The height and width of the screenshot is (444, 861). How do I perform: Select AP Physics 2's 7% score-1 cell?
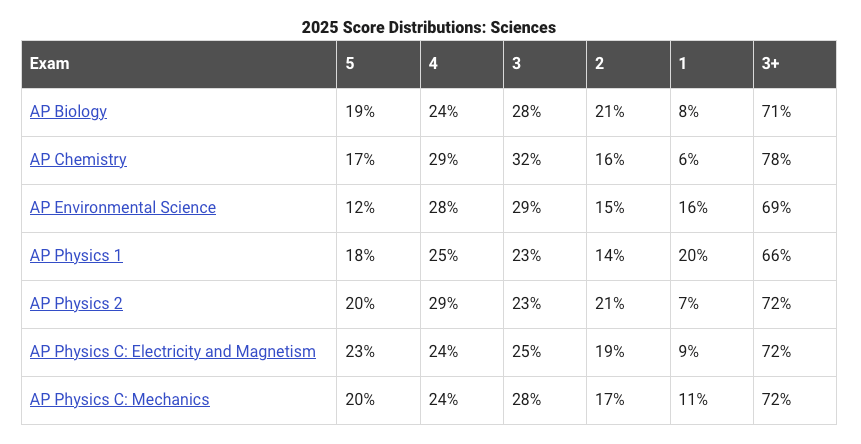[x=689, y=304]
